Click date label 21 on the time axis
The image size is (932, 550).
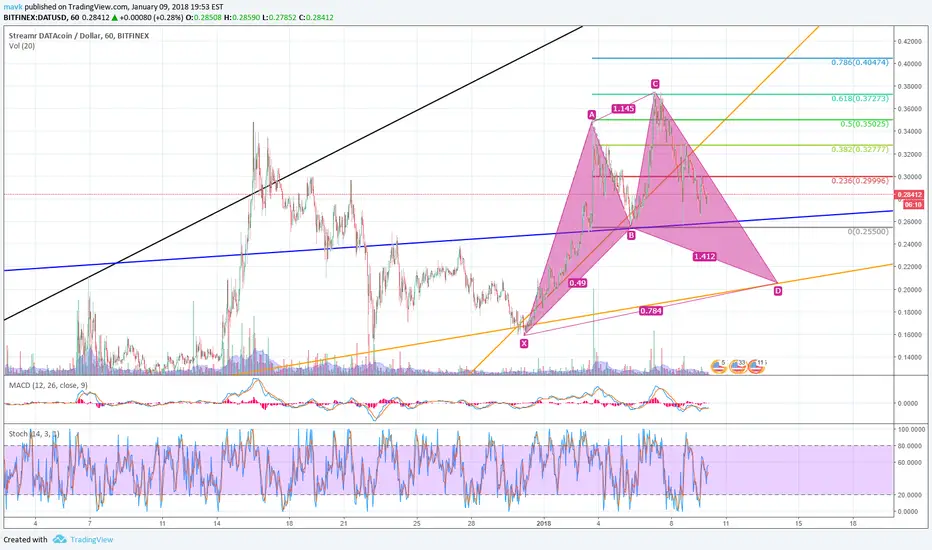tap(344, 524)
